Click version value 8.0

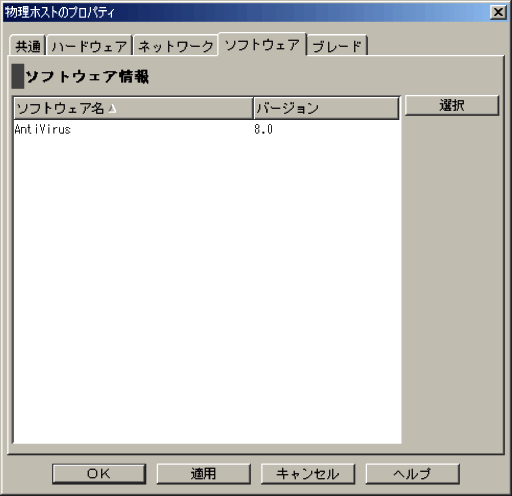(263, 129)
